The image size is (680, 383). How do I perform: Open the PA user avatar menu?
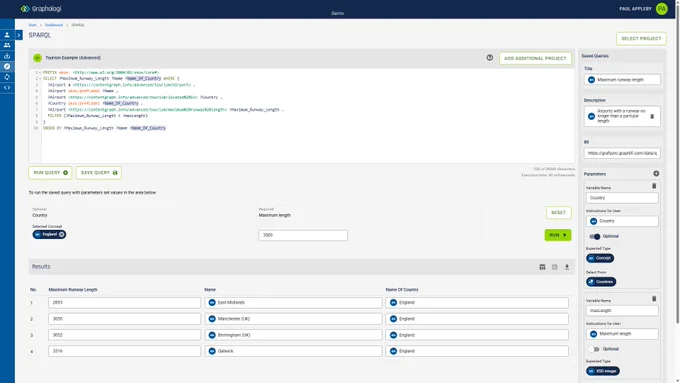tap(662, 9)
